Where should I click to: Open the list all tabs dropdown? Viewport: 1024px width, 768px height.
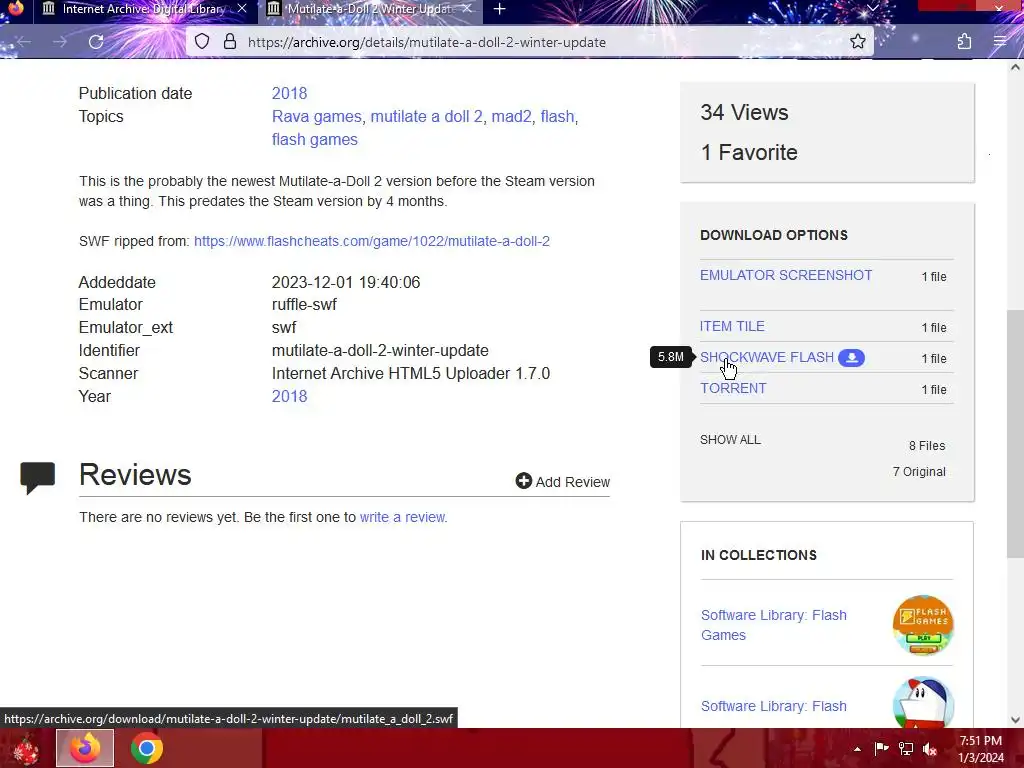click(x=872, y=8)
